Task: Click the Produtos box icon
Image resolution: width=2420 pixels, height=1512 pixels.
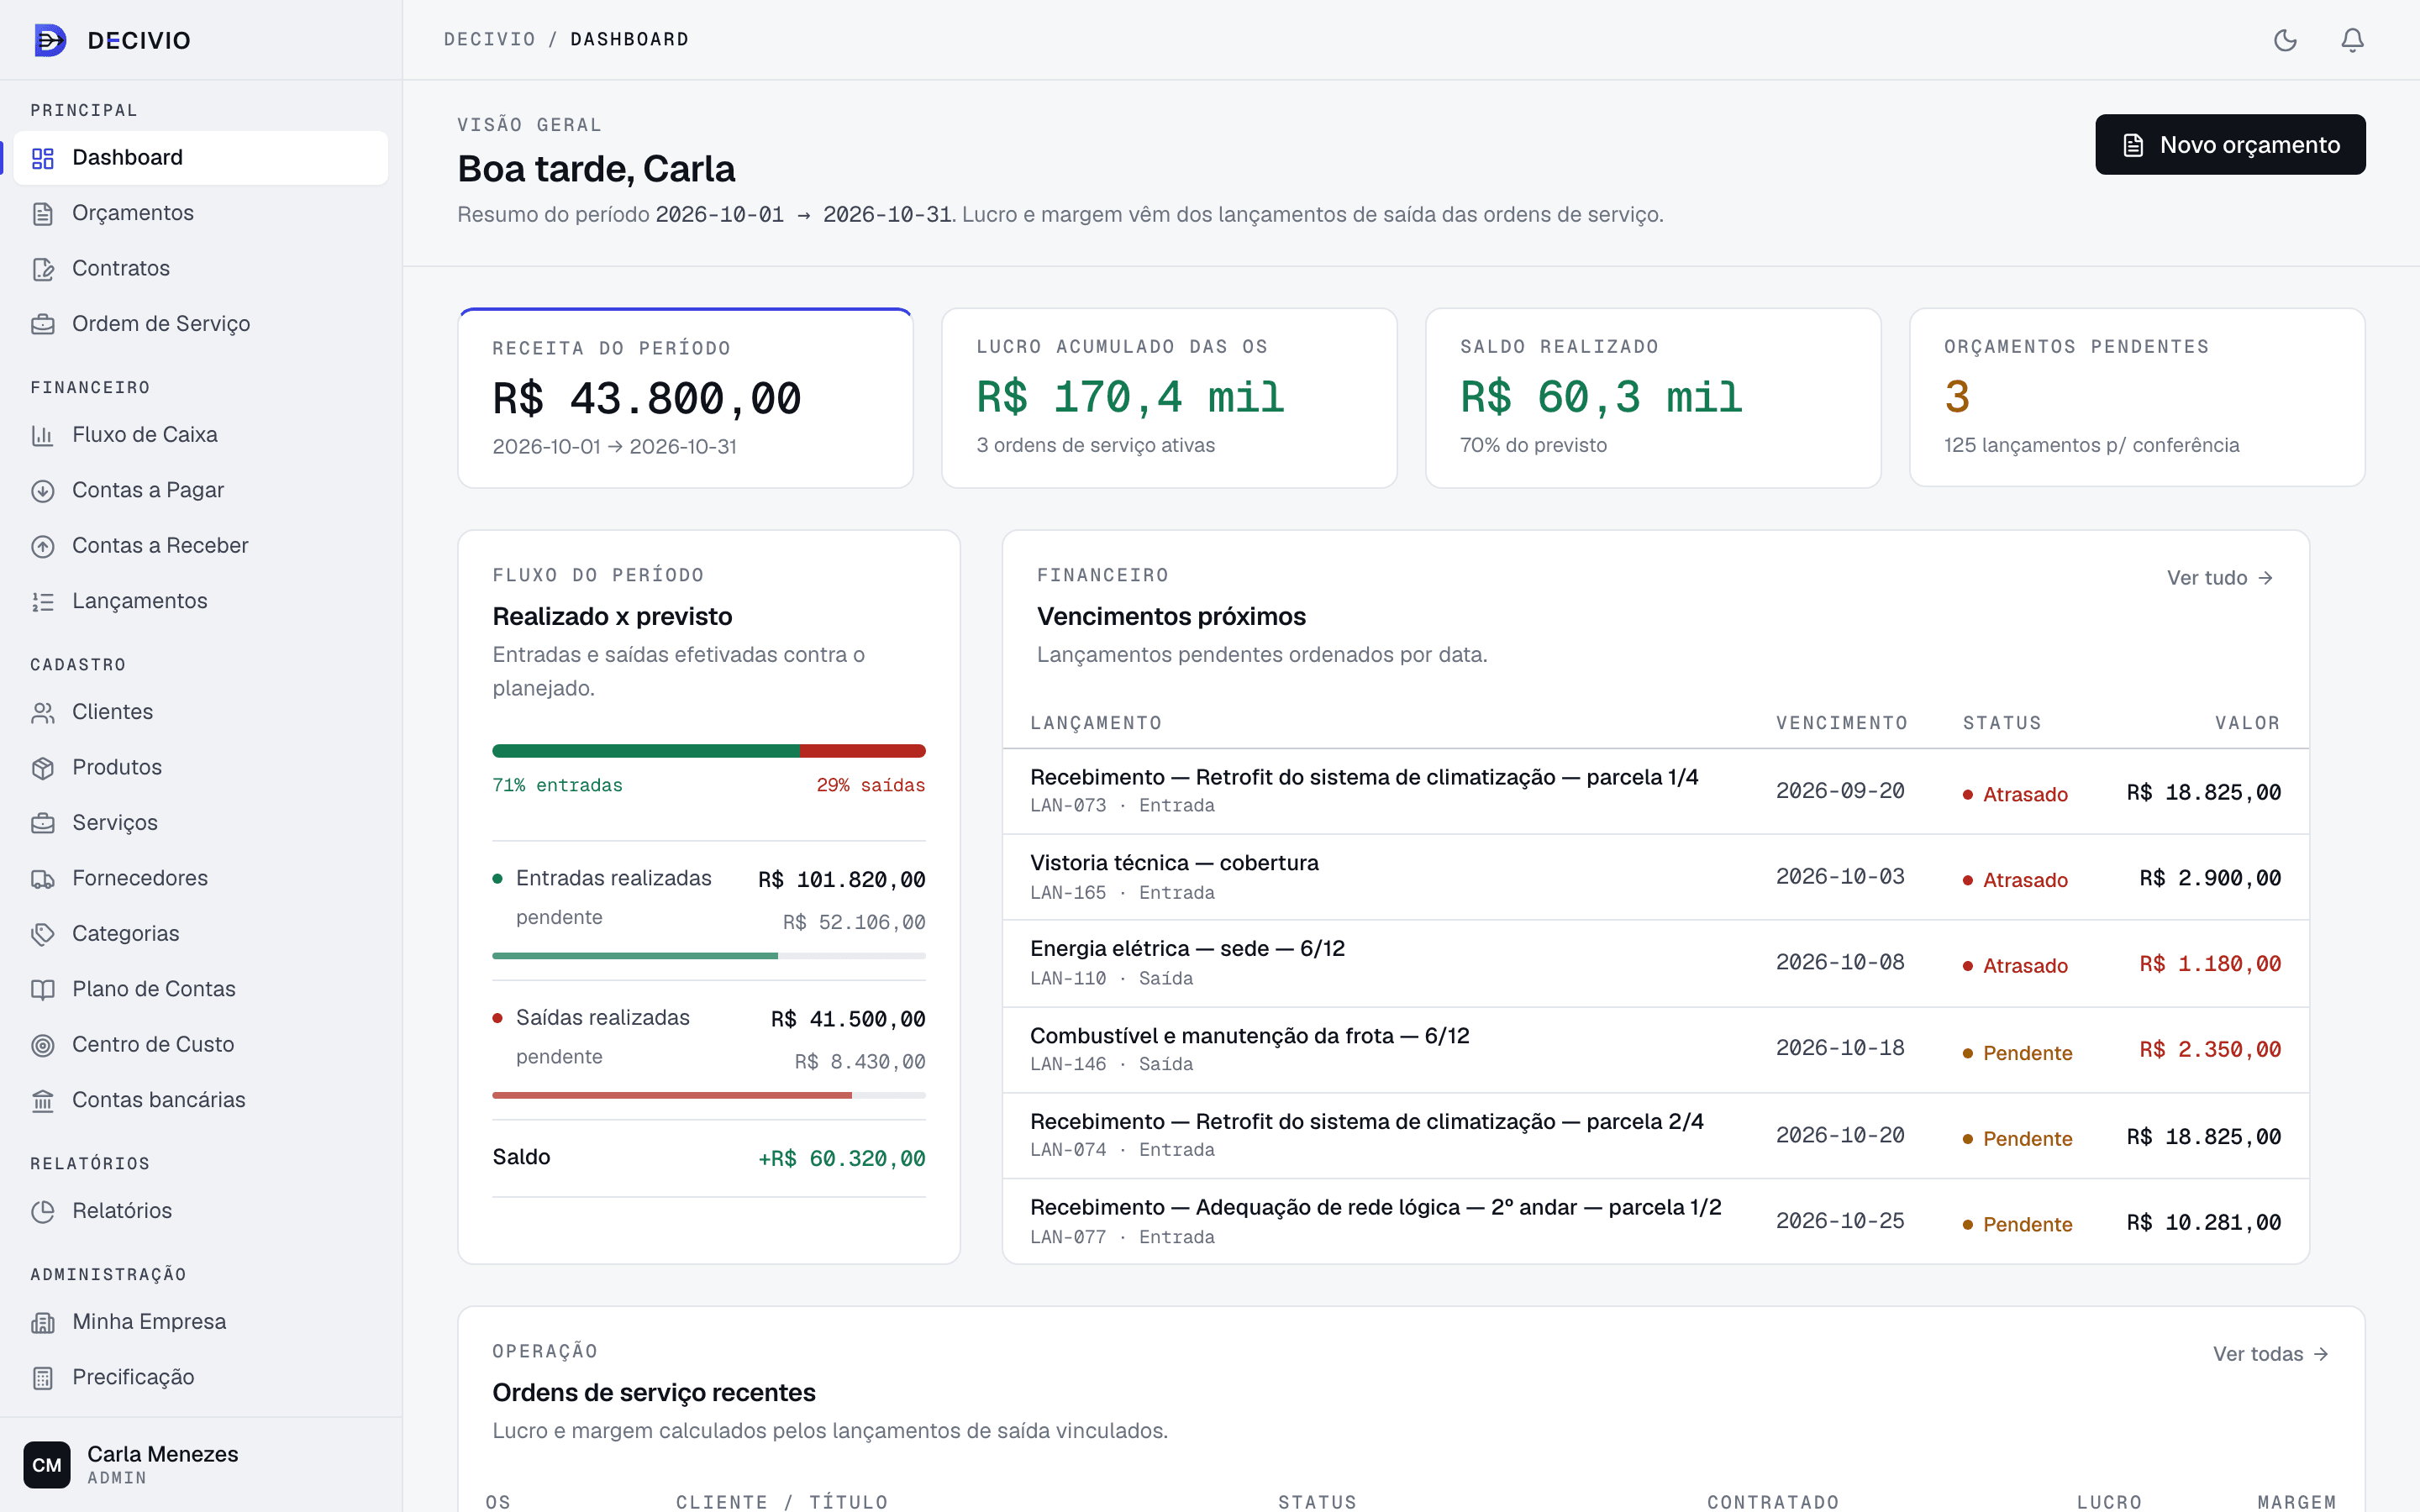Action: (43, 767)
